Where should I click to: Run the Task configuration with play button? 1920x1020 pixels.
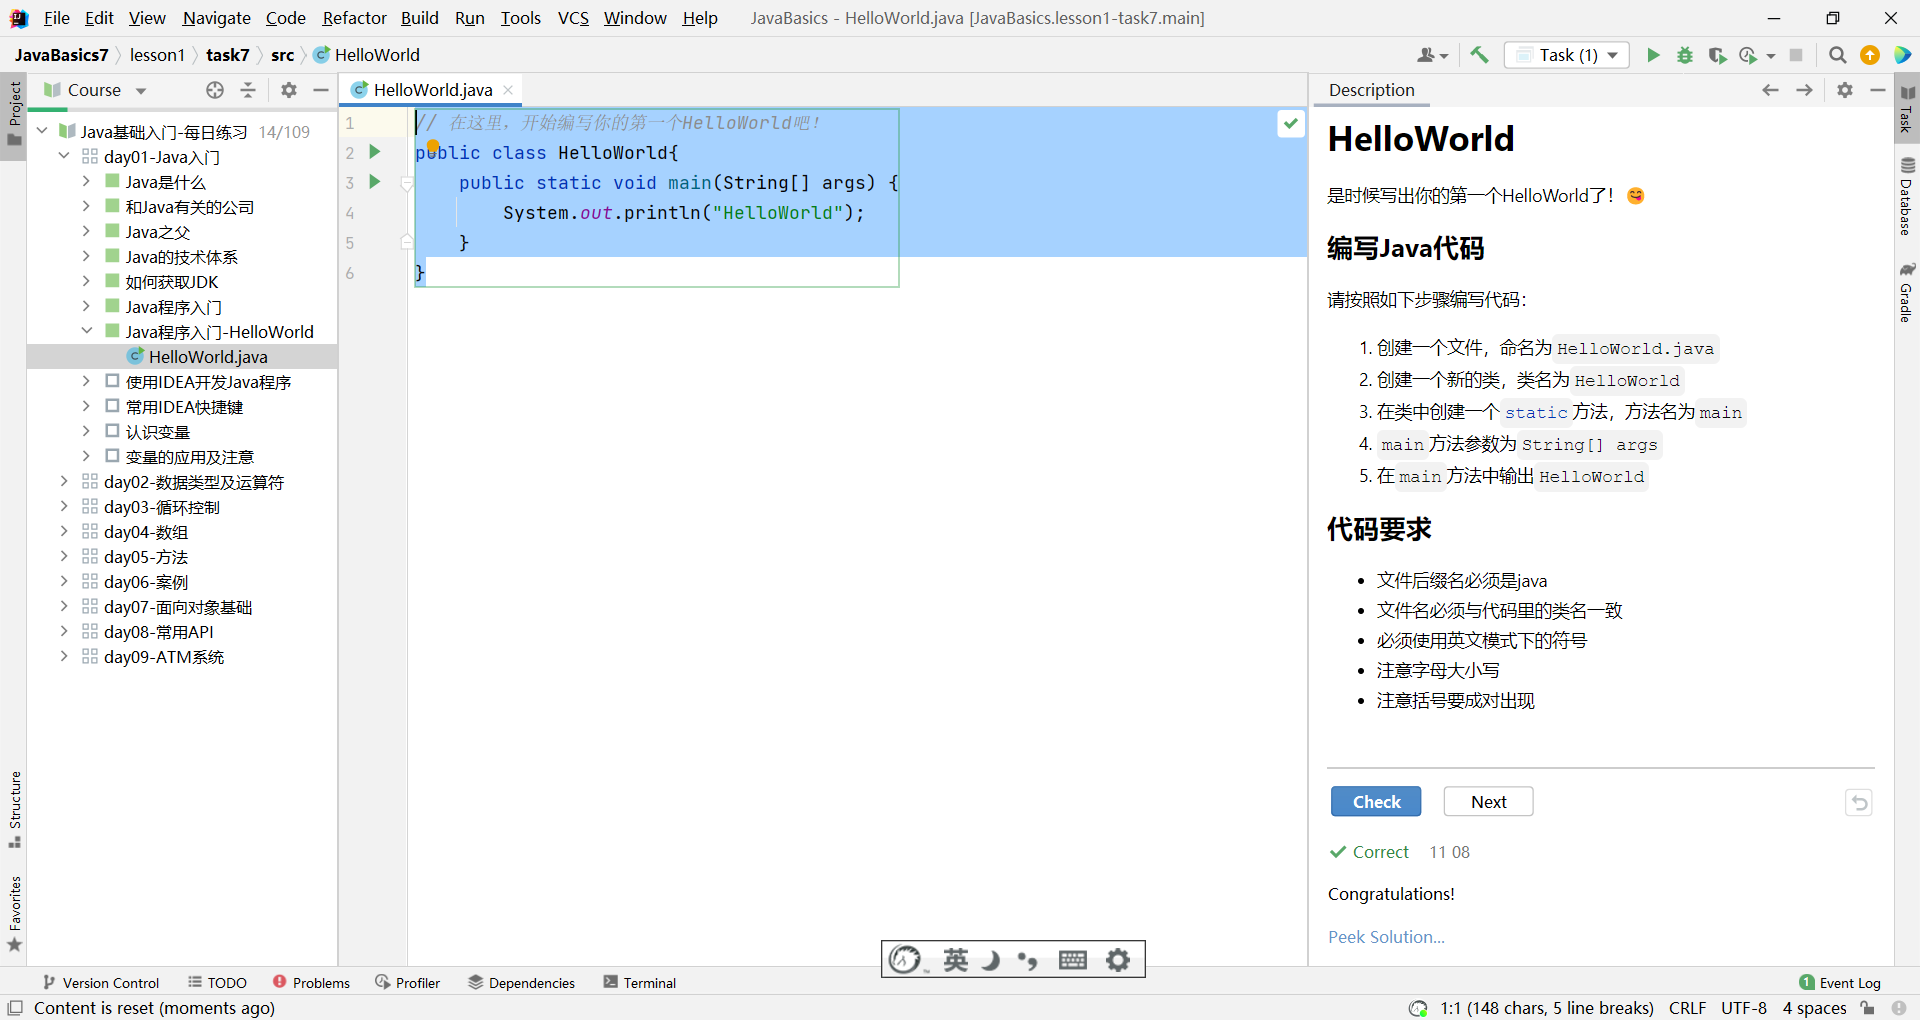tap(1653, 55)
